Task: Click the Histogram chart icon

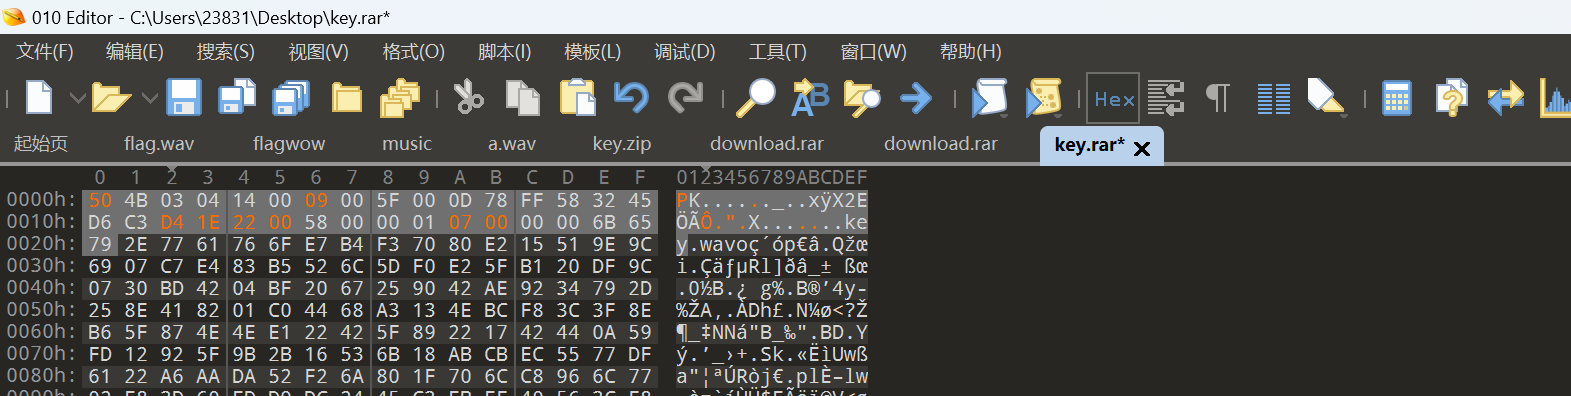Action: (1556, 98)
